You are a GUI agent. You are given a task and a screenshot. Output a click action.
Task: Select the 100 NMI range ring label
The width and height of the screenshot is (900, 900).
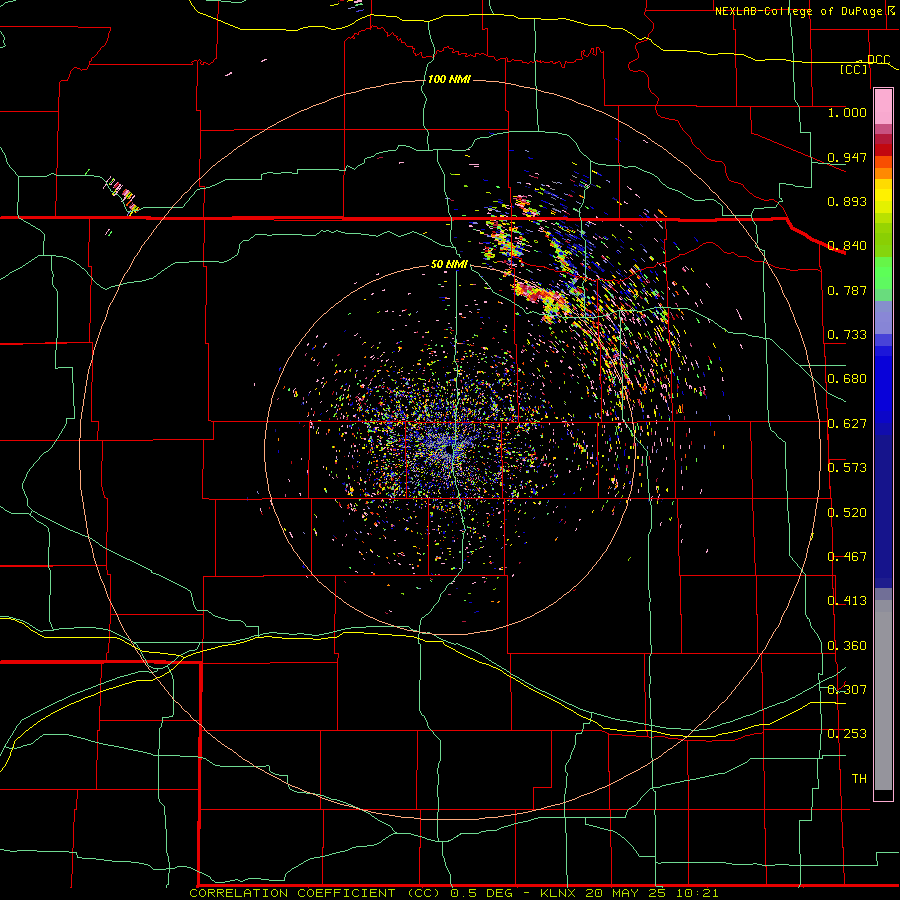449,79
